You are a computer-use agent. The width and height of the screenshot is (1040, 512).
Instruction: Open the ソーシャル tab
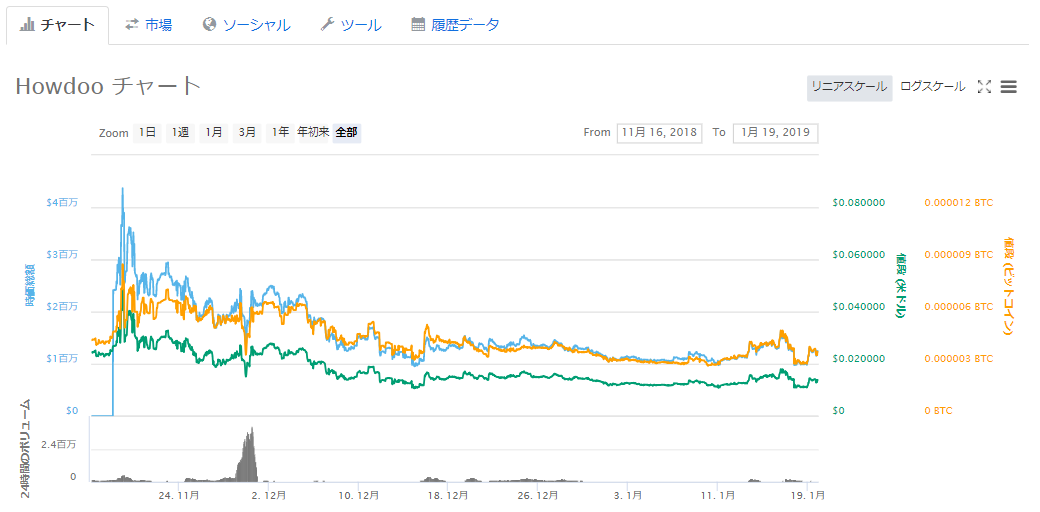(x=246, y=25)
